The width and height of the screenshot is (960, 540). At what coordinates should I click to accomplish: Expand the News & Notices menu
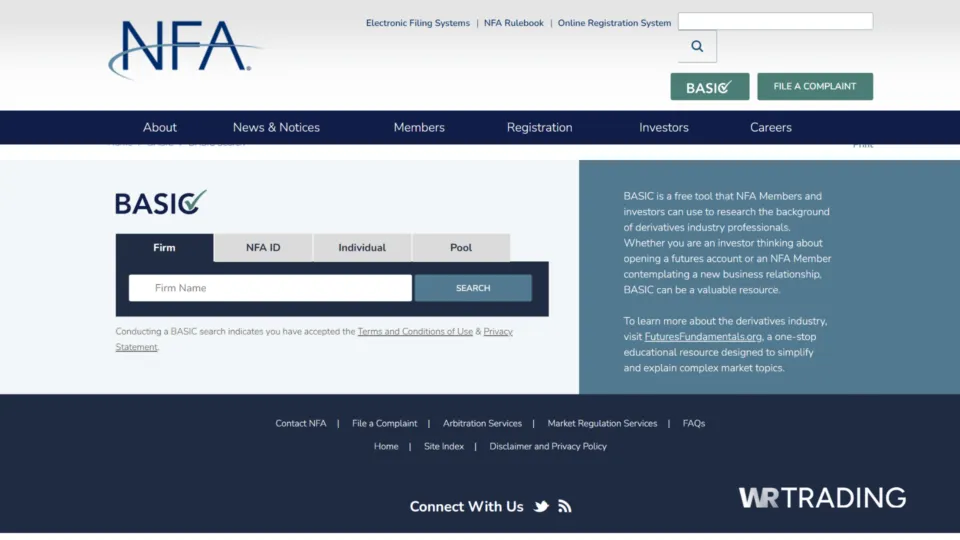point(276,128)
